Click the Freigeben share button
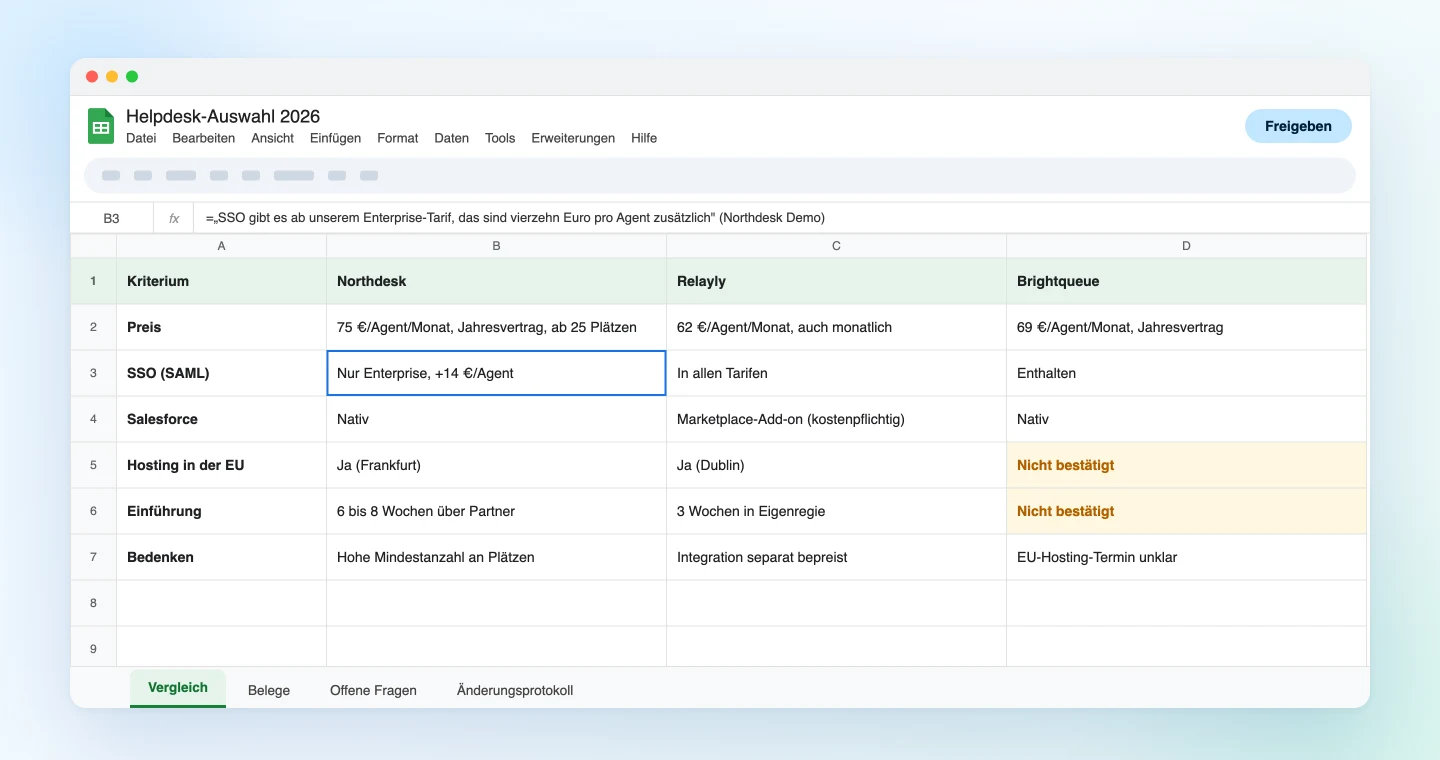The height and width of the screenshot is (760, 1440). pos(1298,126)
